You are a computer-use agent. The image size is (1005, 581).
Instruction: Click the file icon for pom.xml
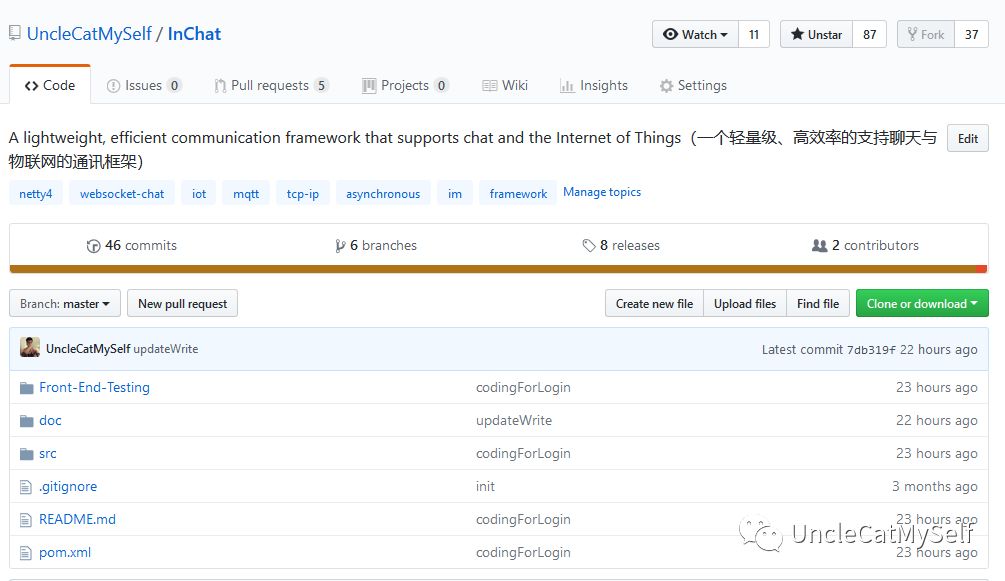click(x=26, y=553)
